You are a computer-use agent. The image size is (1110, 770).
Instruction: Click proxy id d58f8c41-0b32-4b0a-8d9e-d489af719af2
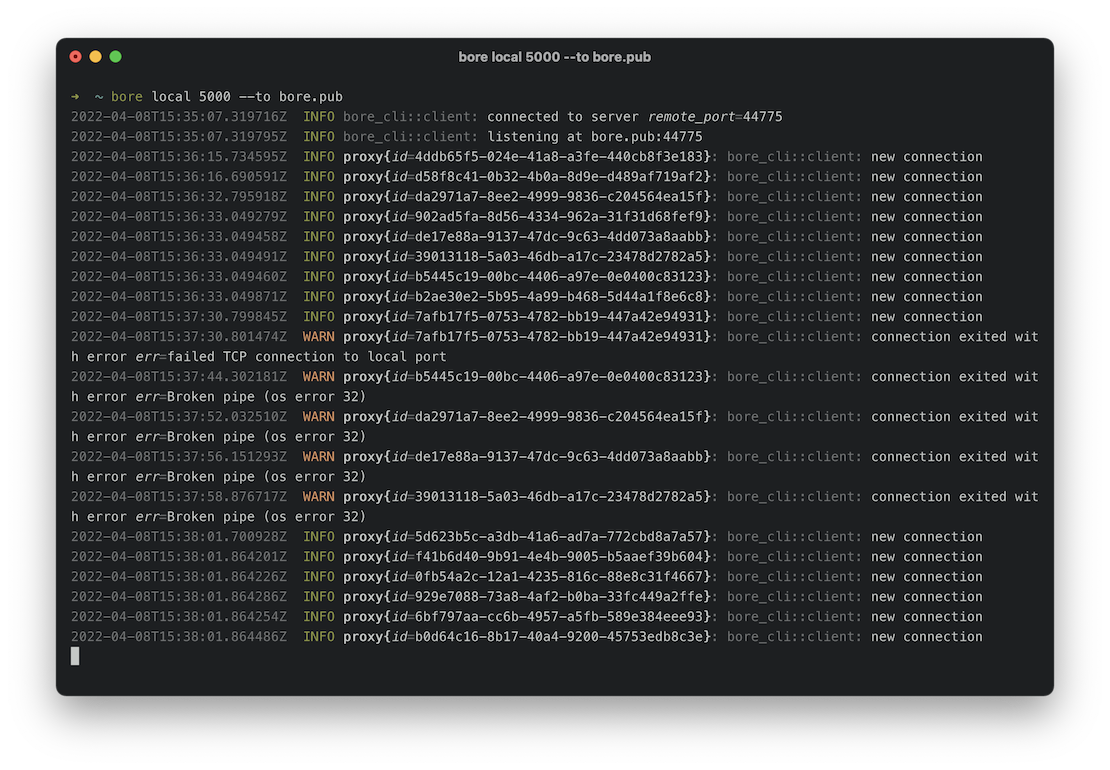pyautogui.click(x=560, y=176)
